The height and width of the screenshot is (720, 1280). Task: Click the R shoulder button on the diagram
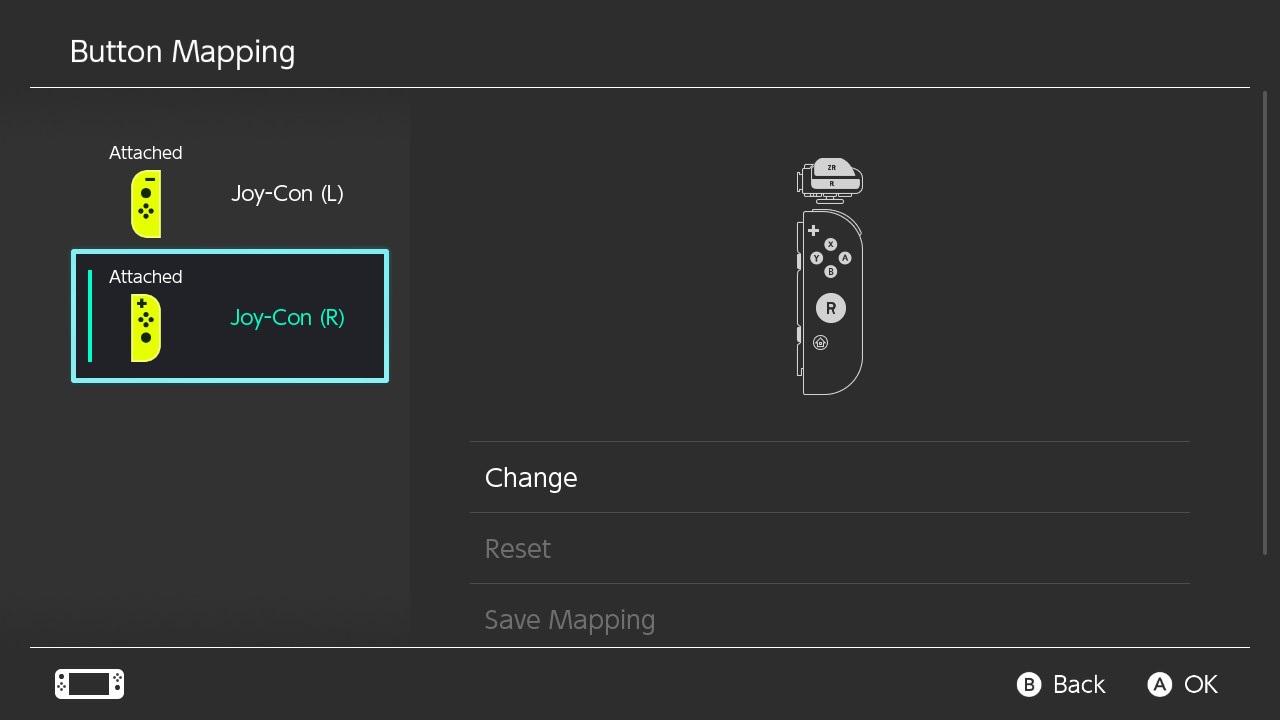click(x=831, y=184)
